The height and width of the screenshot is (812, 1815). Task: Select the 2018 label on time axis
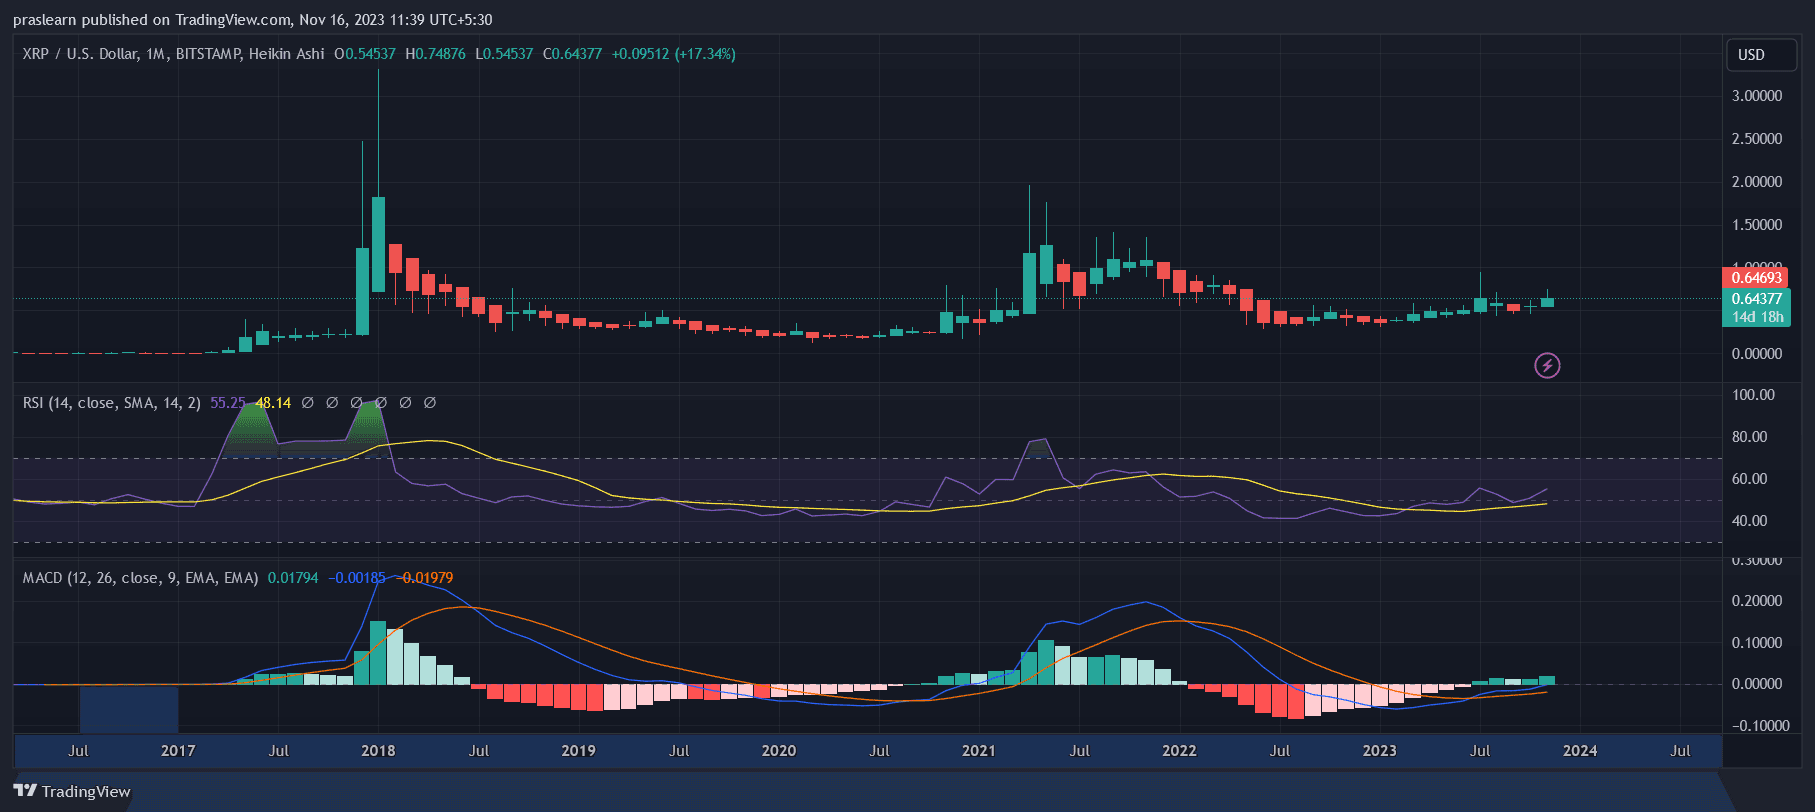point(378,751)
